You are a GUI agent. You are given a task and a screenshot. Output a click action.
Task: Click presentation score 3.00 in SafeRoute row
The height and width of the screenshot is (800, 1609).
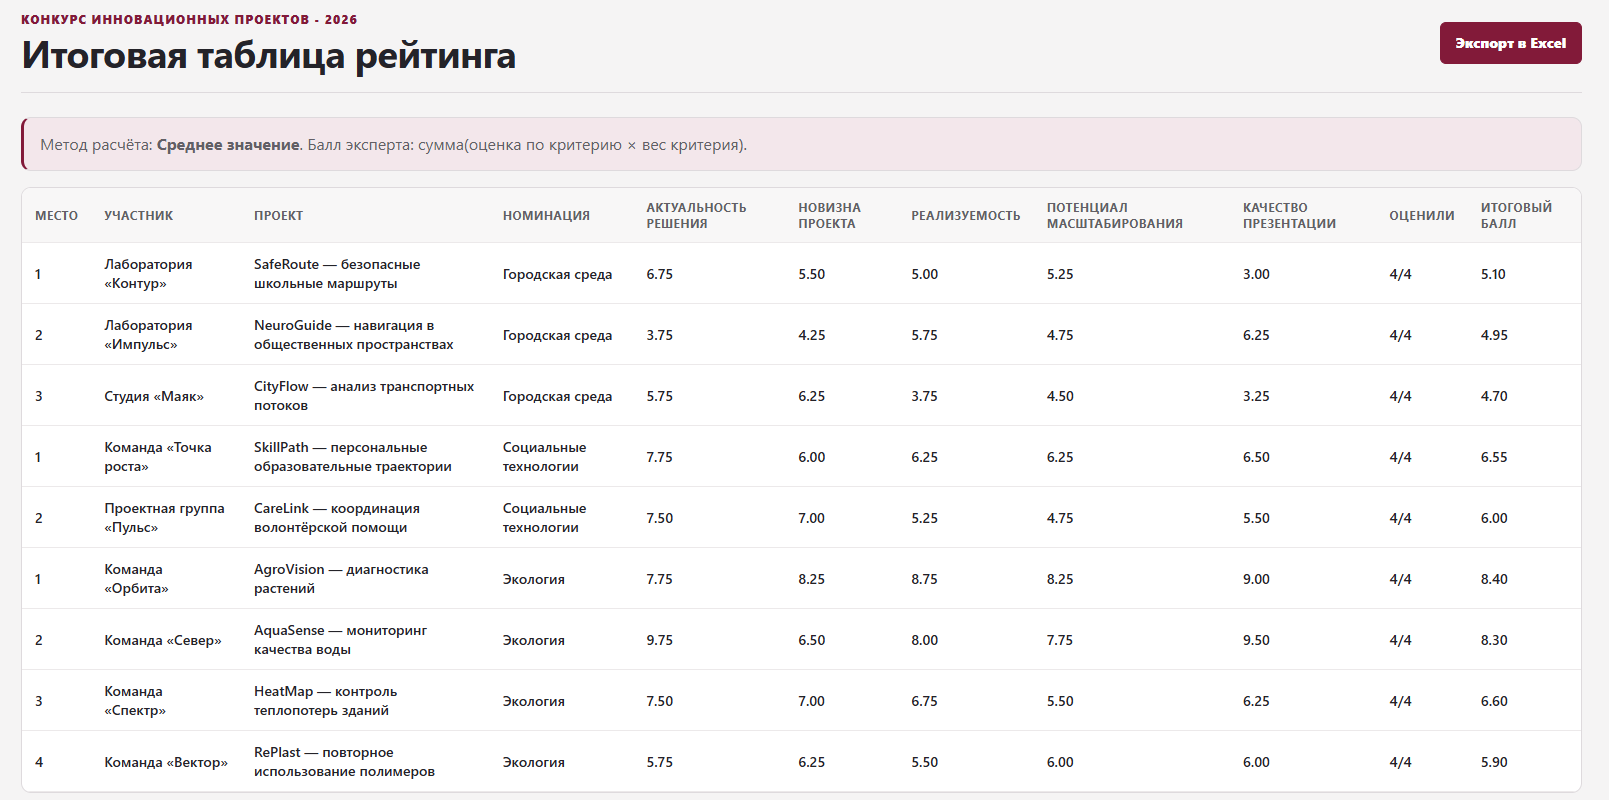(1256, 274)
